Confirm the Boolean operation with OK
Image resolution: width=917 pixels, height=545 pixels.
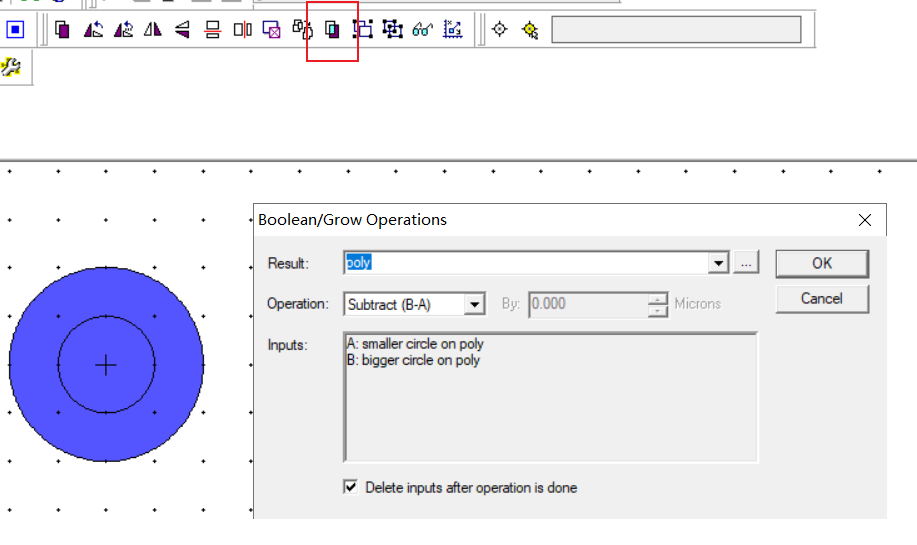822,263
